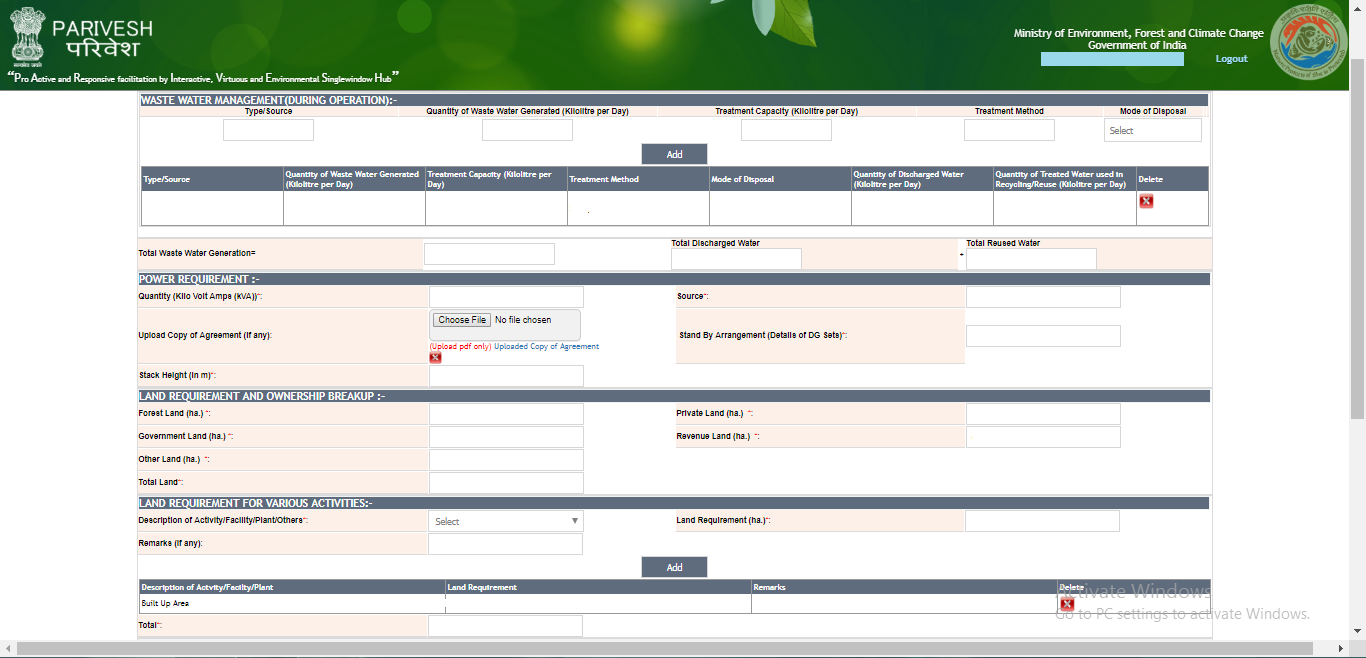This screenshot has height=658, width=1366.
Task: Open the Uploaded Copy of Agreement link
Action: coord(546,347)
